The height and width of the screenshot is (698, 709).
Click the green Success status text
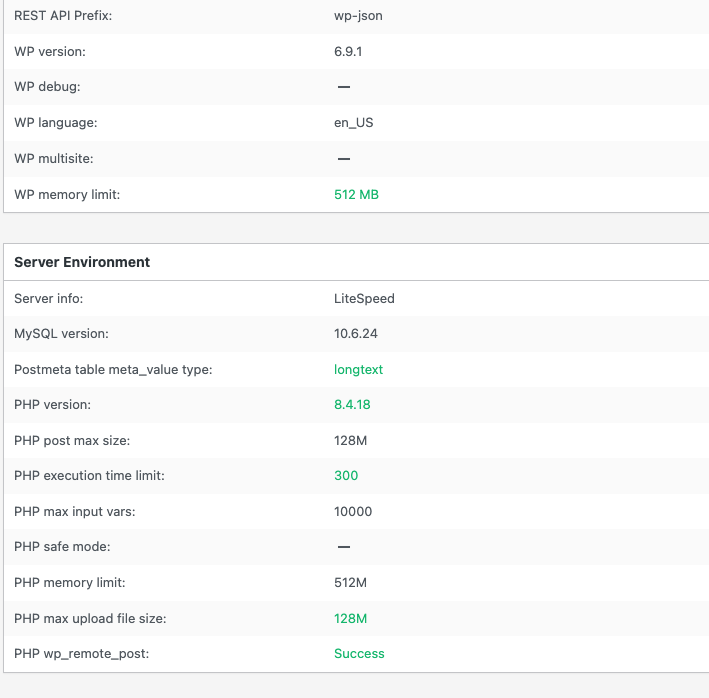359,654
